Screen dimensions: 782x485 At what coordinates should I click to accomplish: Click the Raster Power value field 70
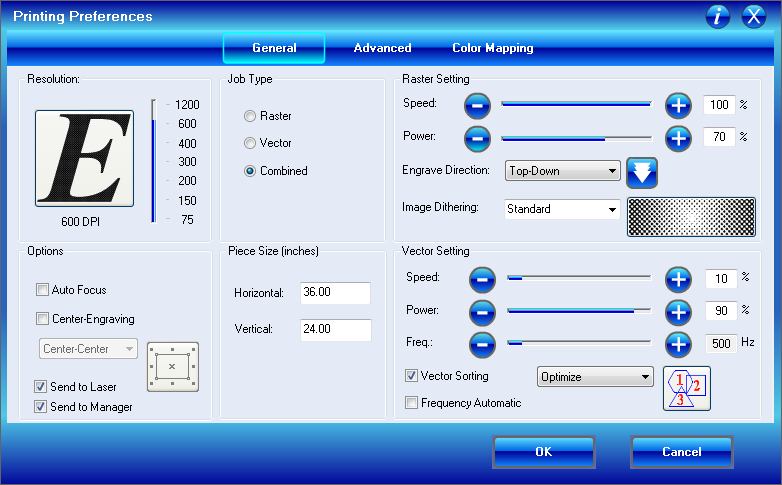(719, 137)
